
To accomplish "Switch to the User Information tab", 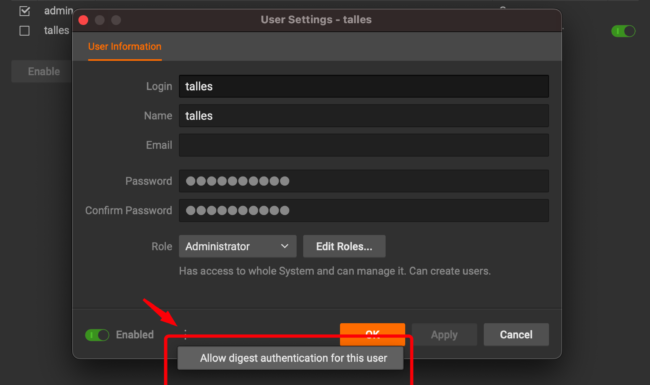I will click(125, 46).
